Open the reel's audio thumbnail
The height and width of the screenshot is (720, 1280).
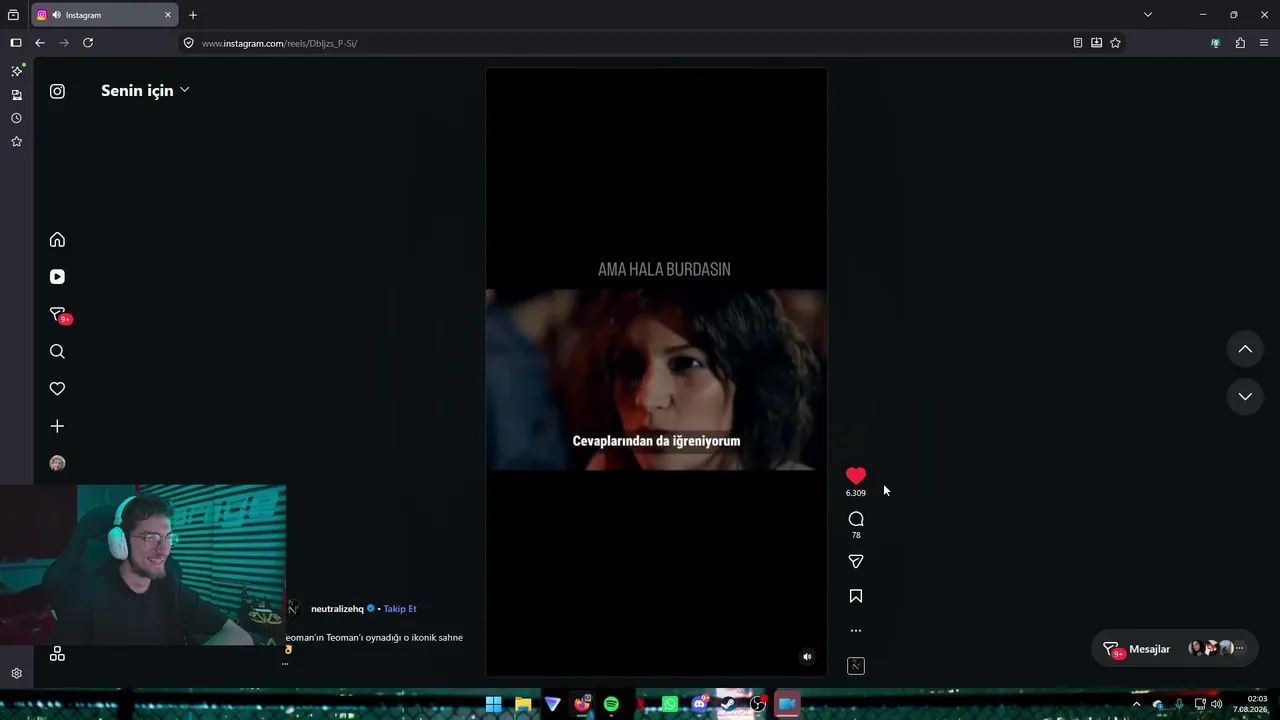(856, 666)
